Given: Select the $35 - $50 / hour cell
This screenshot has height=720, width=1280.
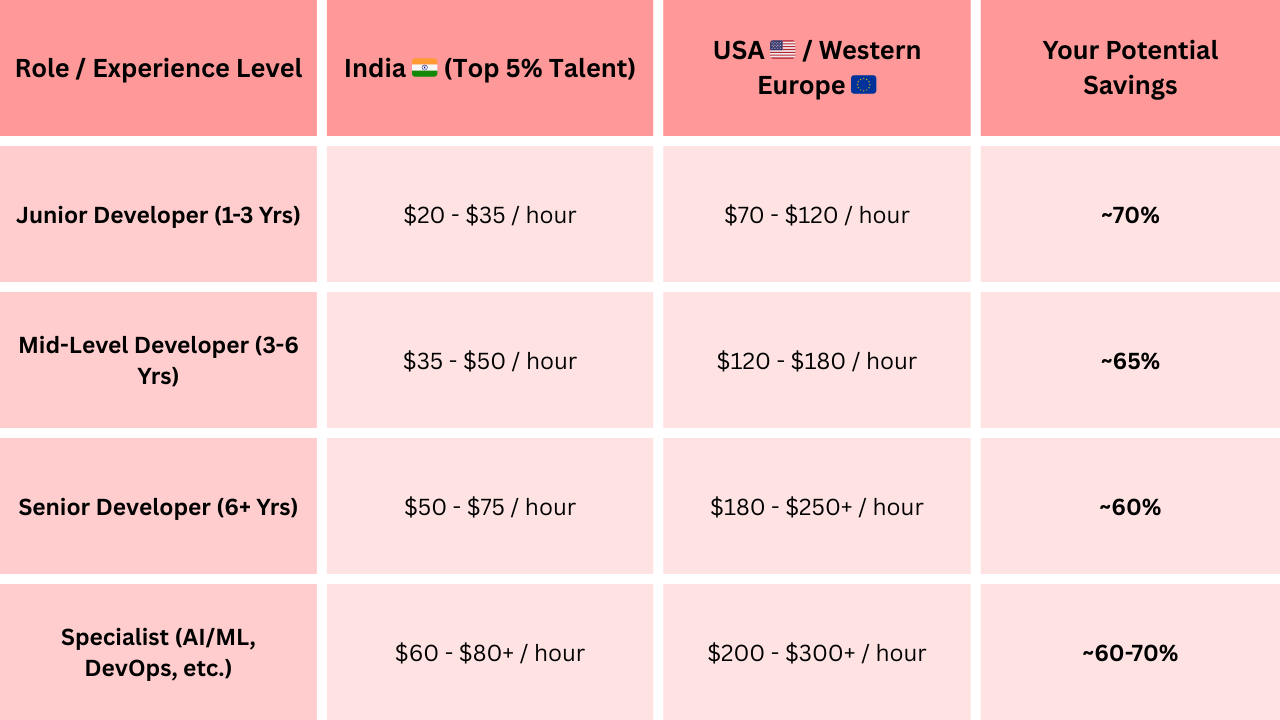Looking at the screenshot, I should tap(490, 360).
